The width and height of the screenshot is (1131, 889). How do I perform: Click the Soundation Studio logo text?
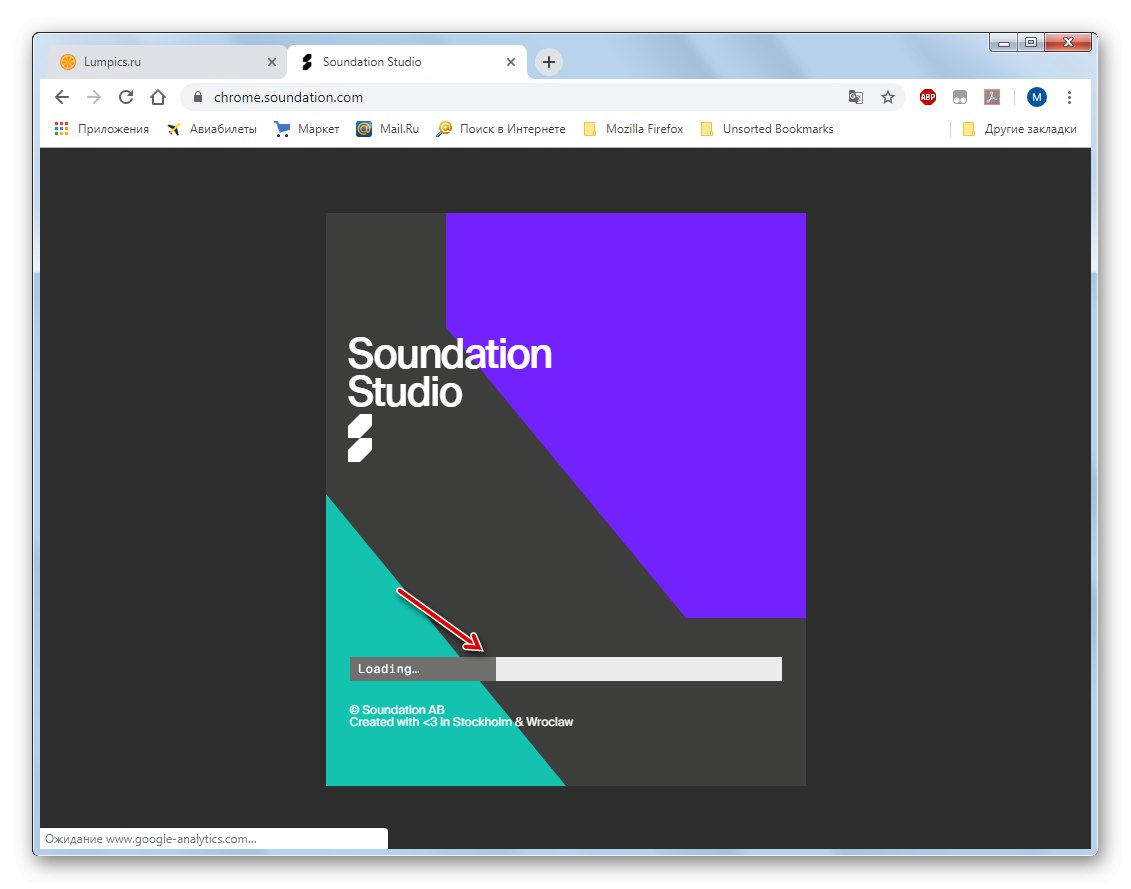pos(449,373)
